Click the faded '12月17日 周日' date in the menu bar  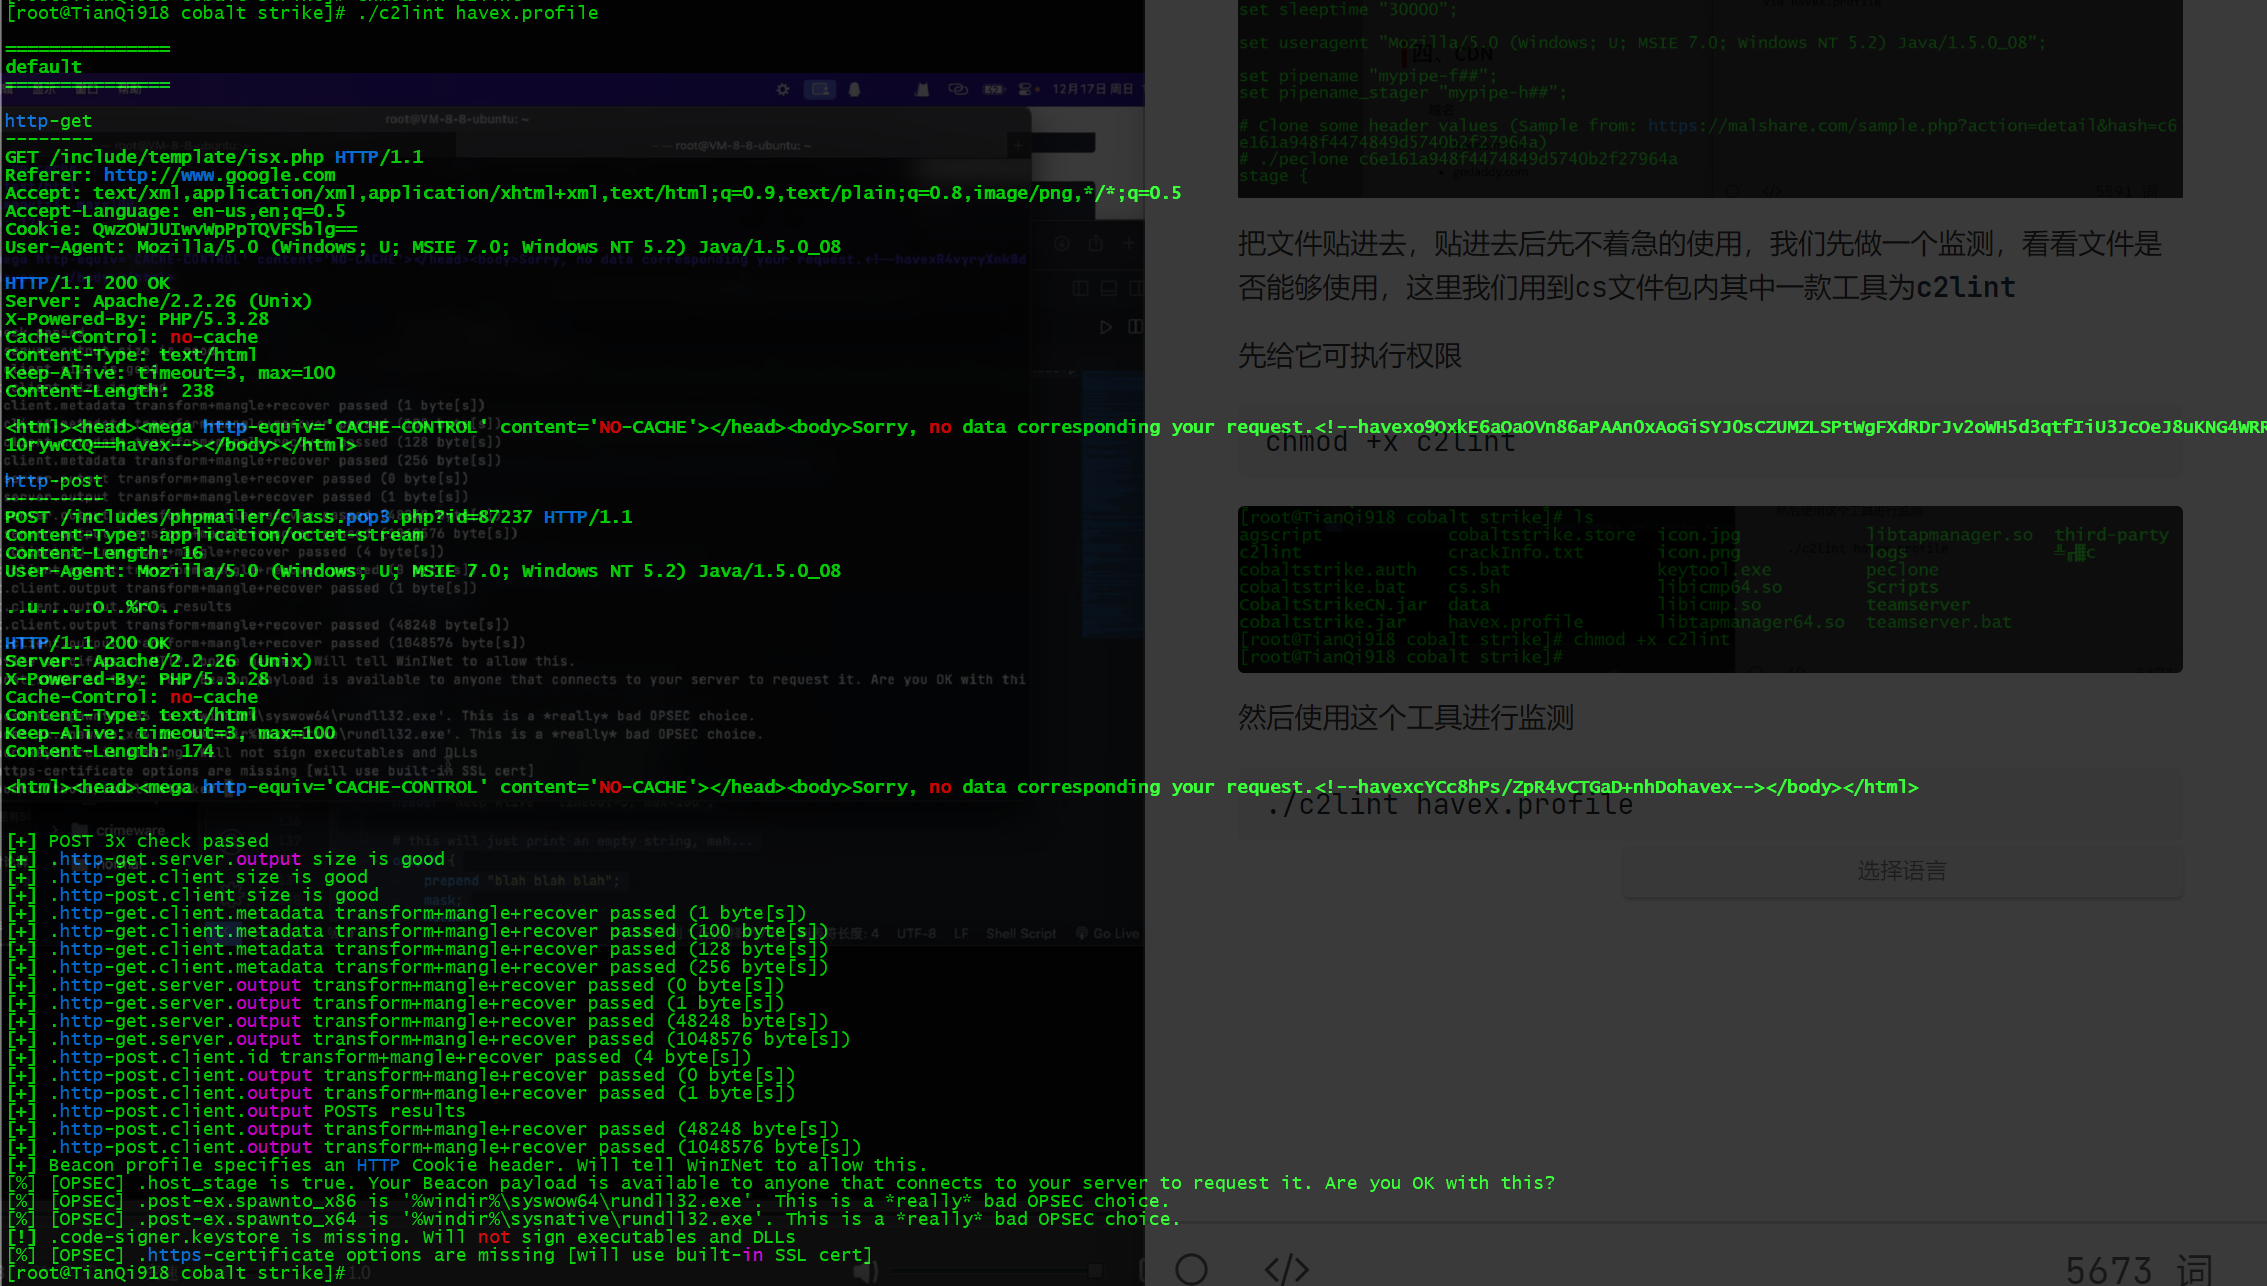click(1092, 89)
